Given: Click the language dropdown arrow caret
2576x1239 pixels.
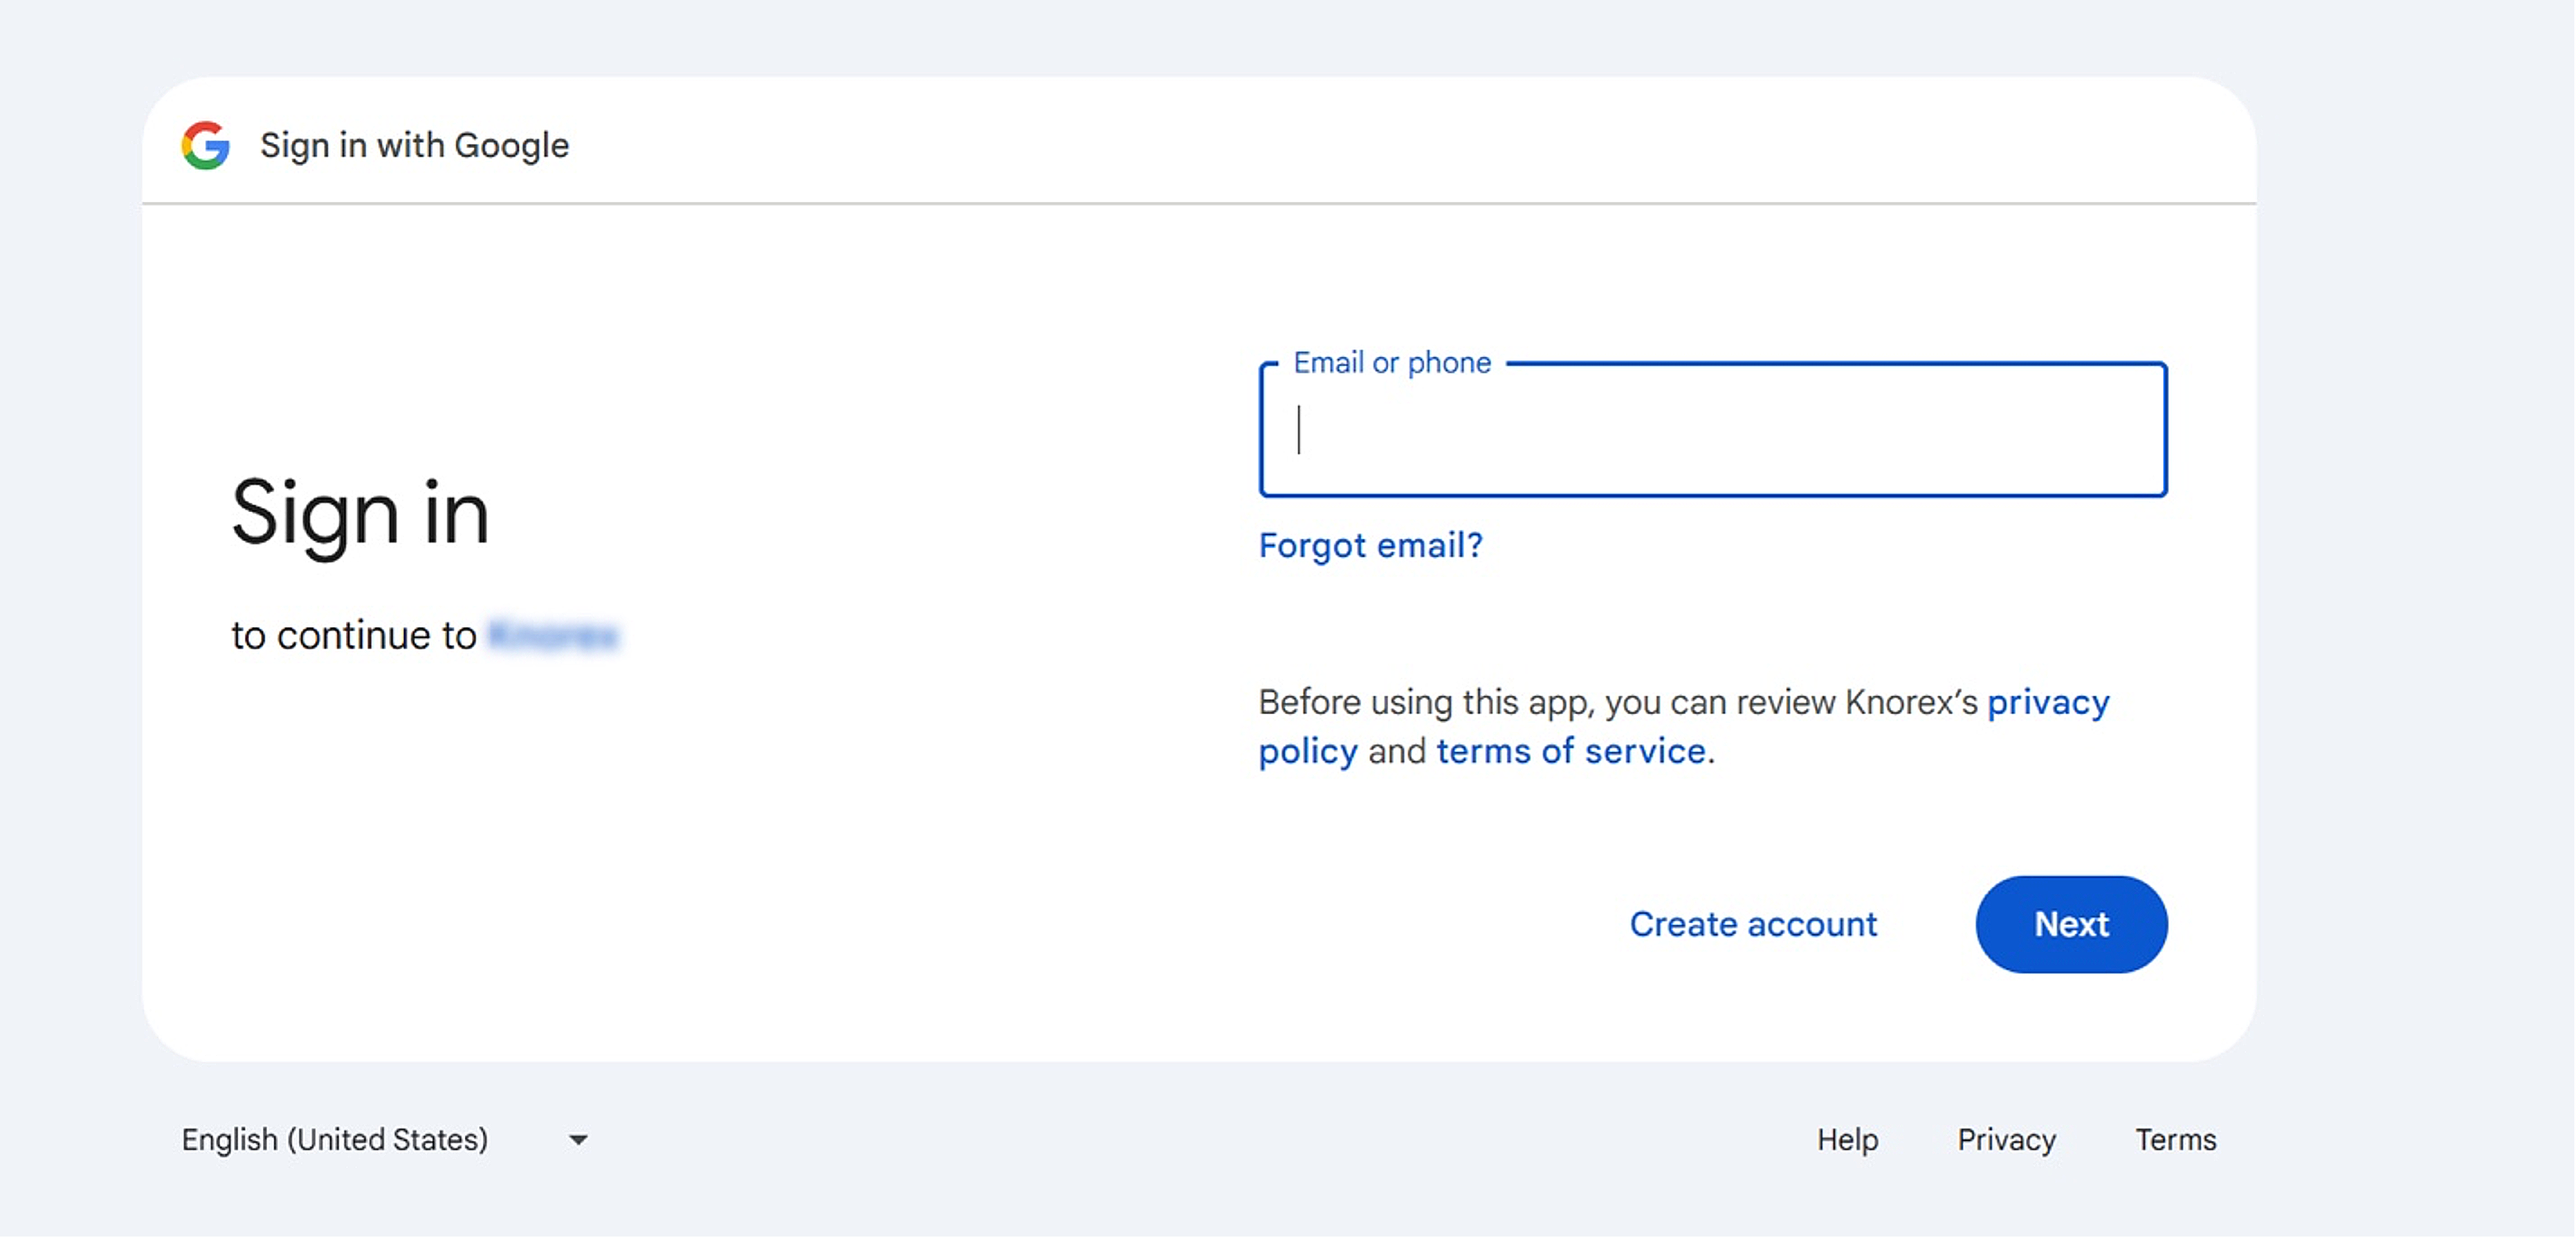Looking at the screenshot, I should coord(578,1140).
